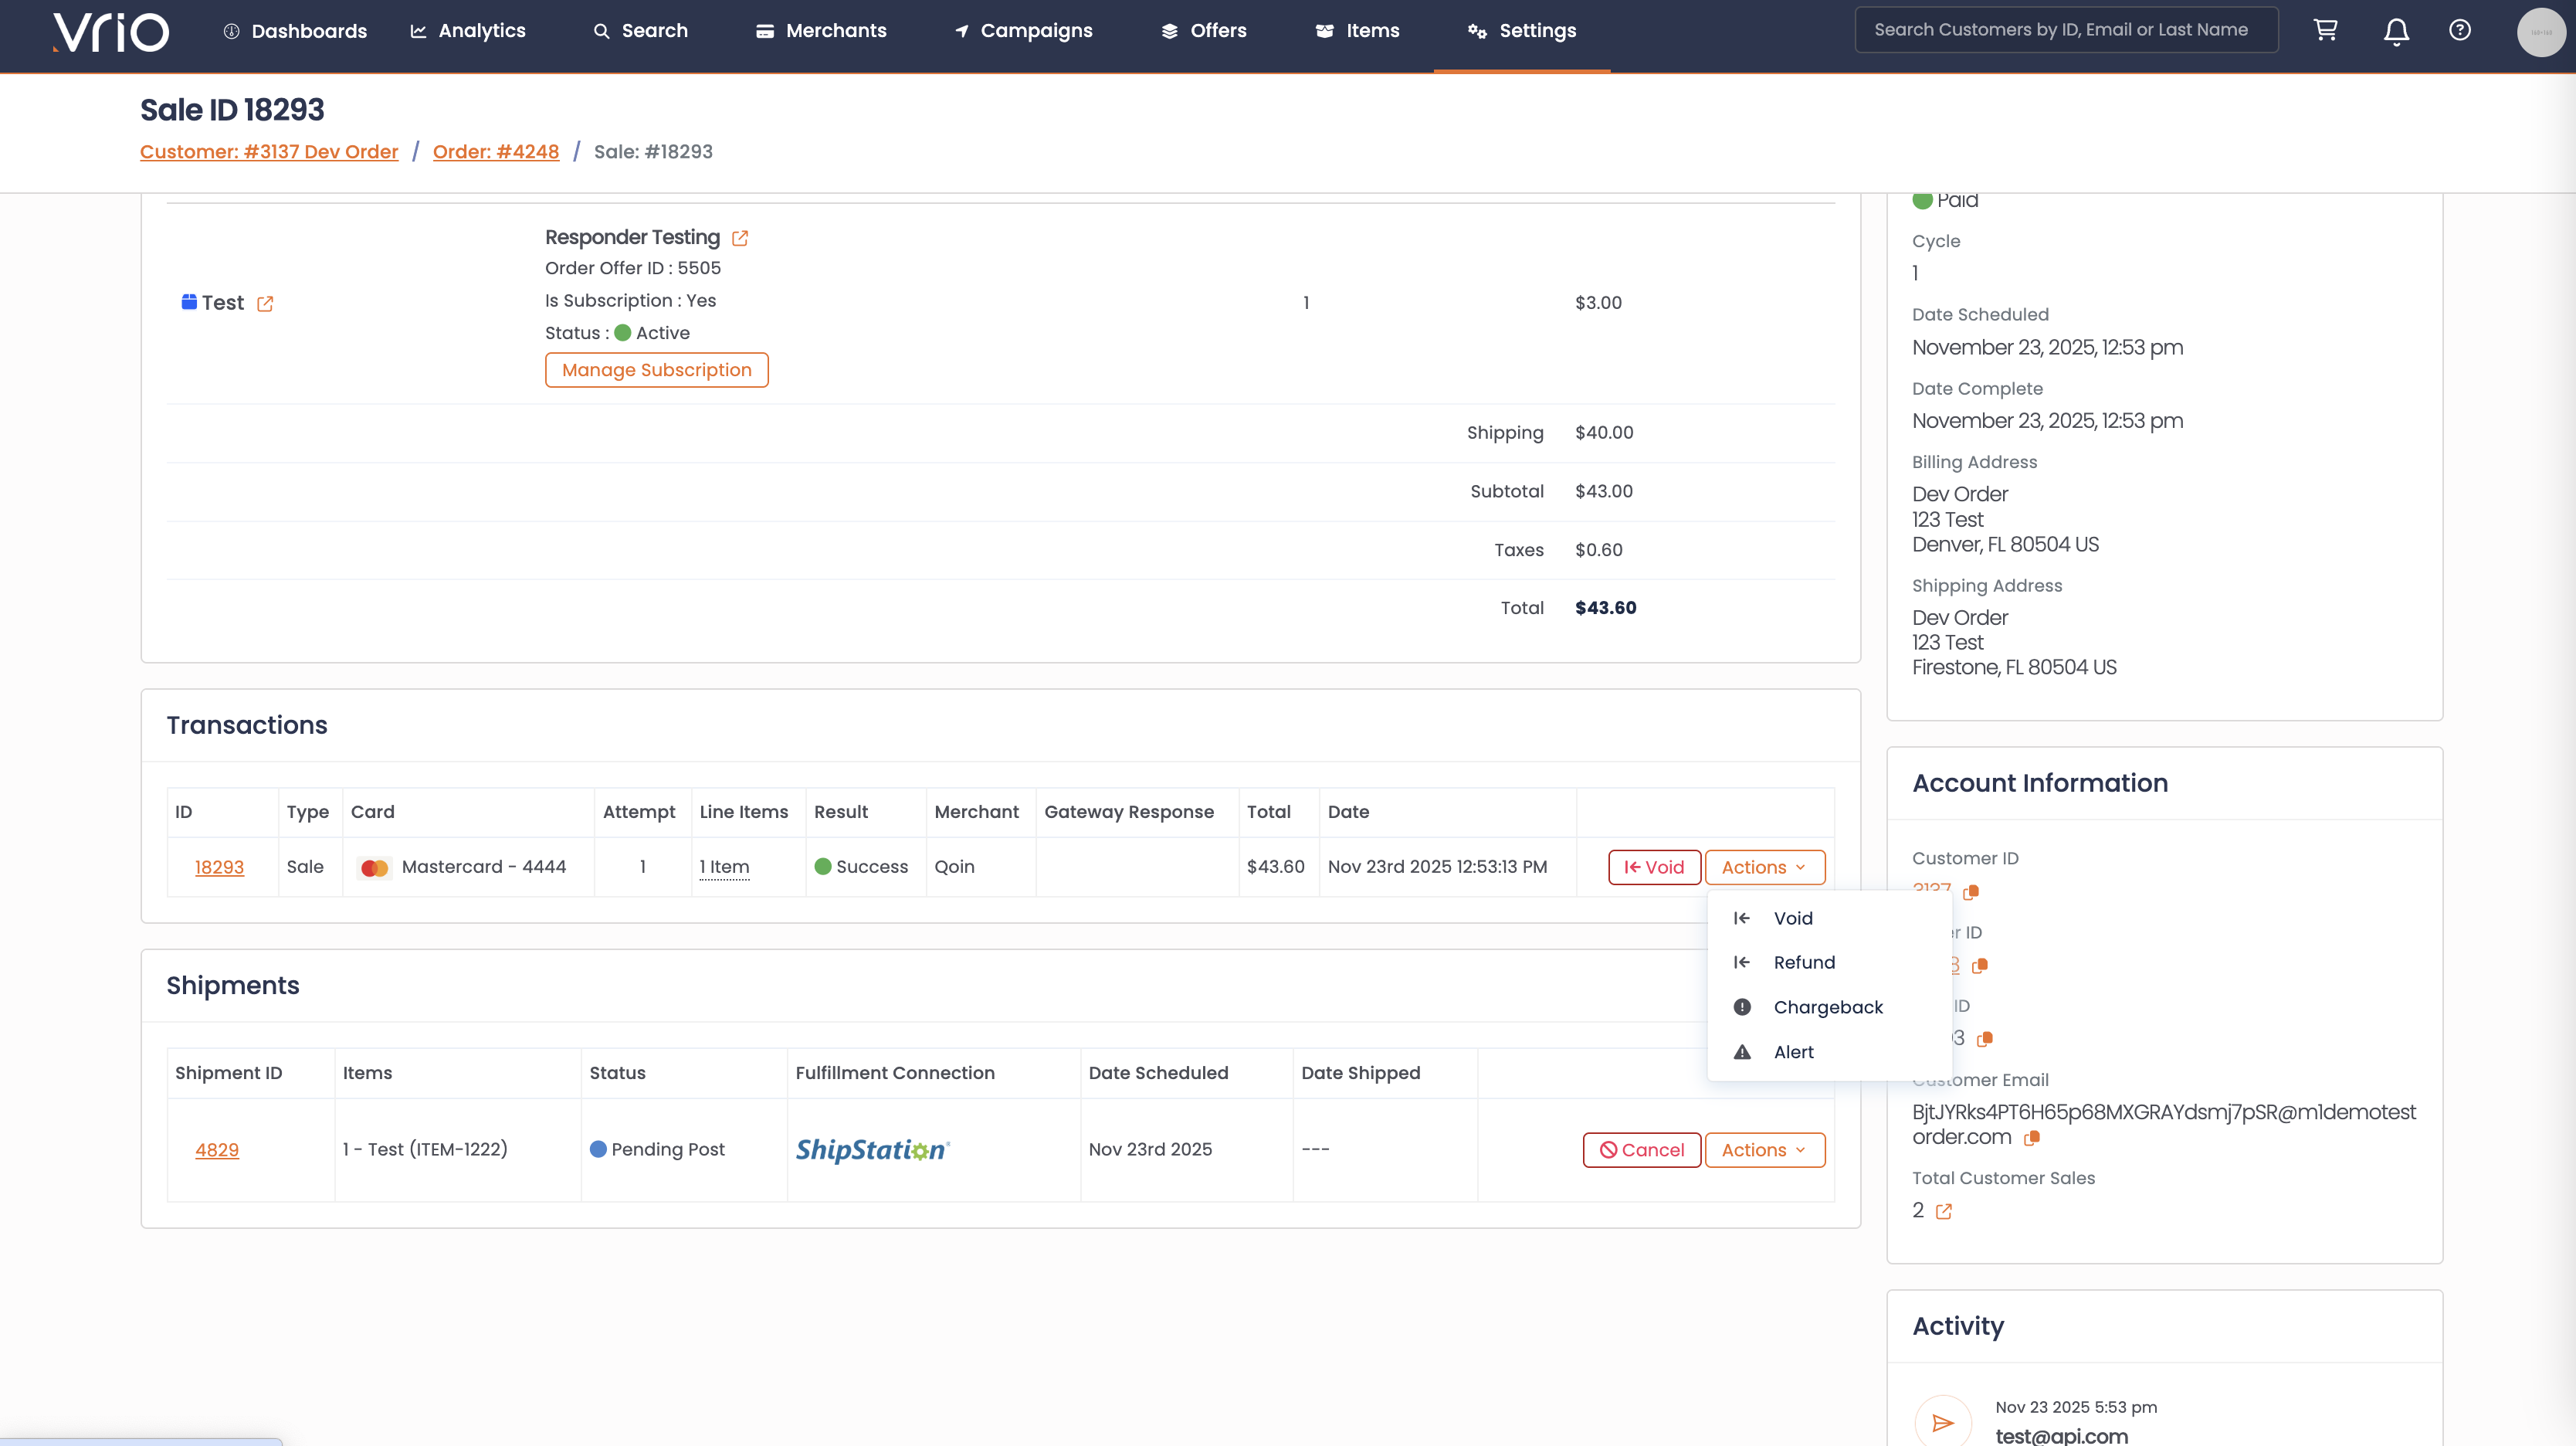The height and width of the screenshot is (1446, 2576).
Task: Open the help question mark icon
Action: click(x=2459, y=30)
